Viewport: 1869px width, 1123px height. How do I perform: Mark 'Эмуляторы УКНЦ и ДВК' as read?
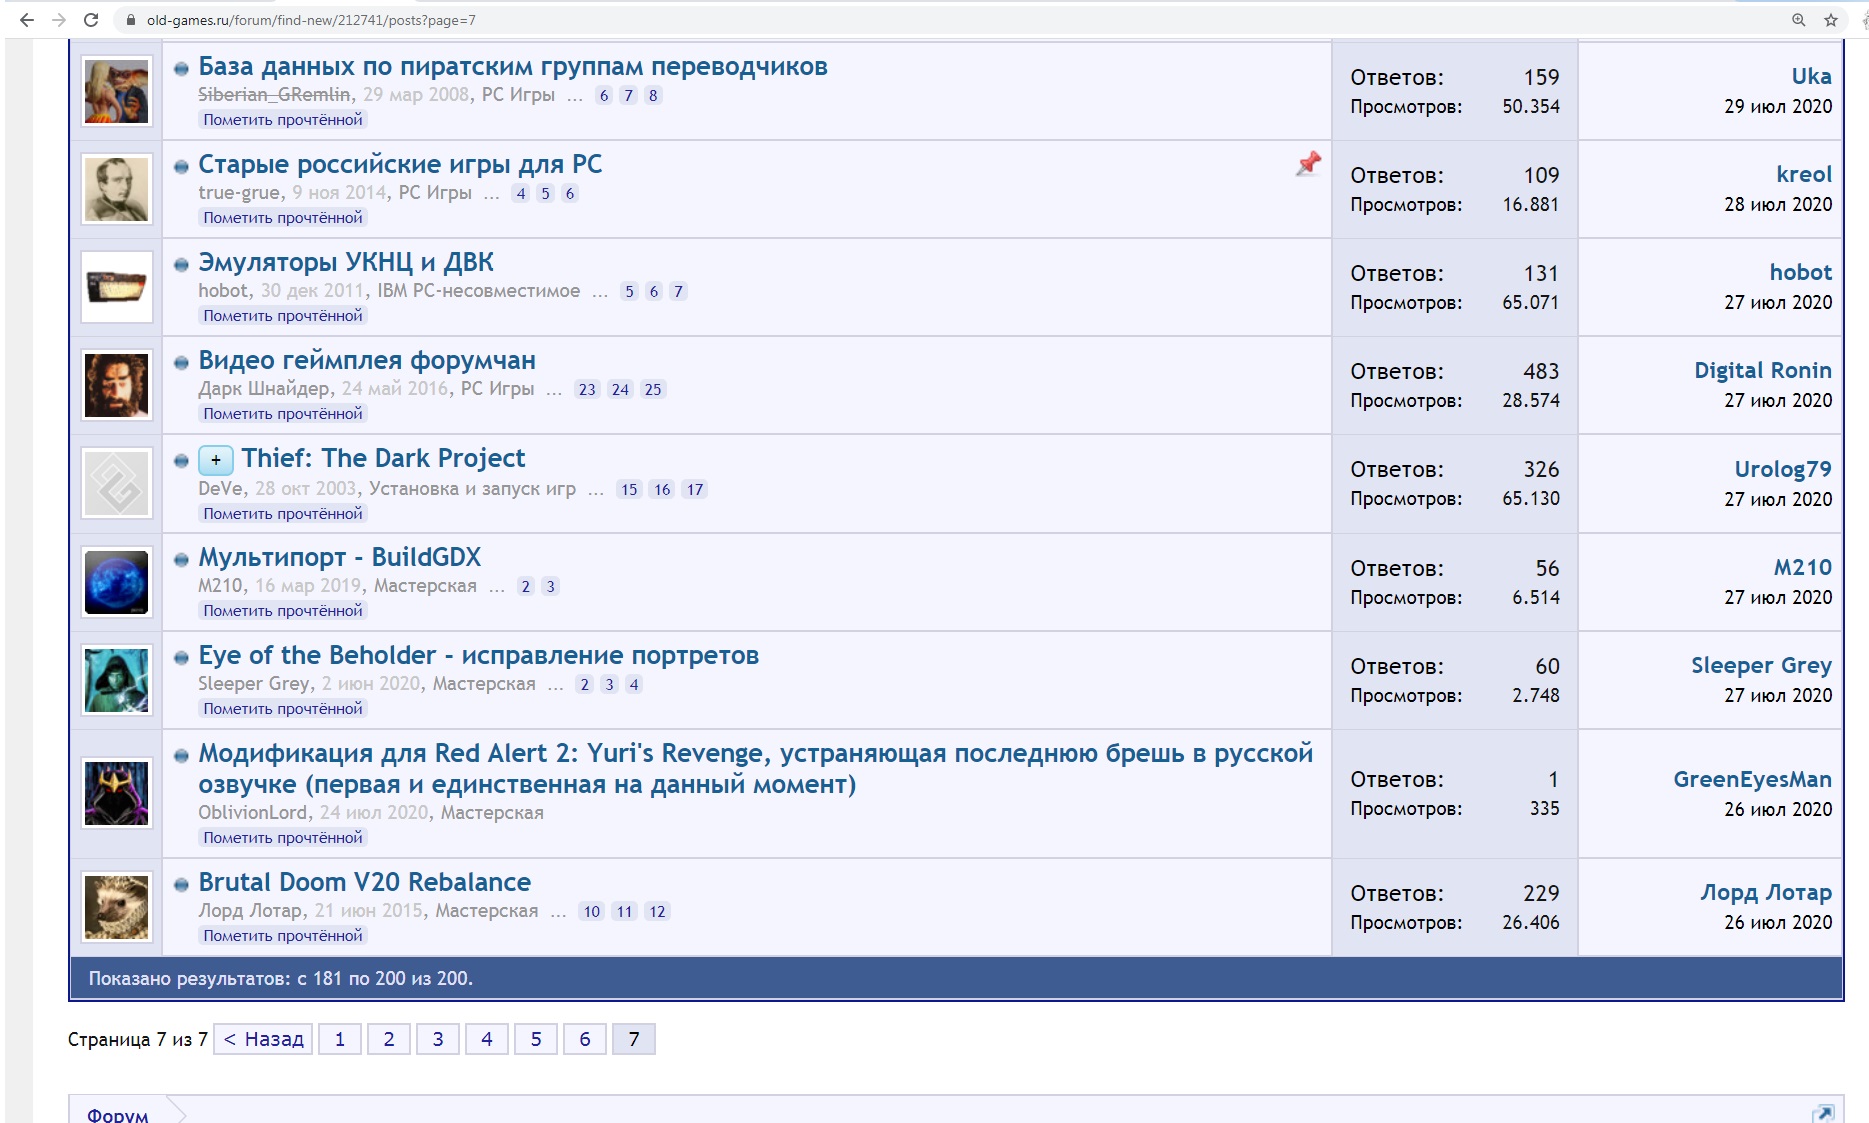tap(283, 316)
